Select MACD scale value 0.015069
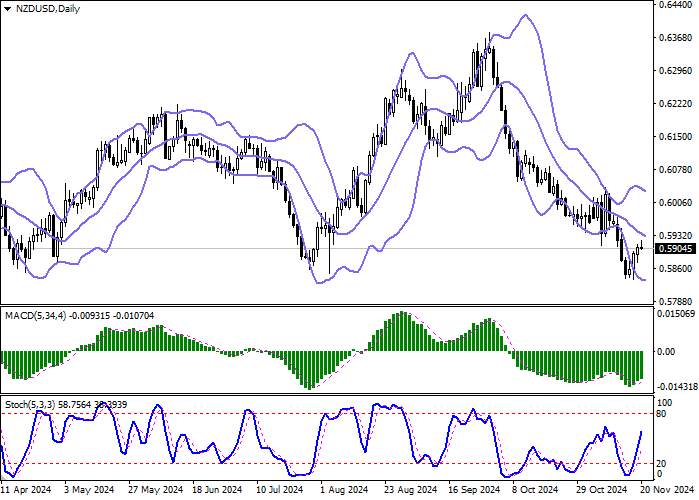The width and height of the screenshot is (699, 500). (676, 314)
